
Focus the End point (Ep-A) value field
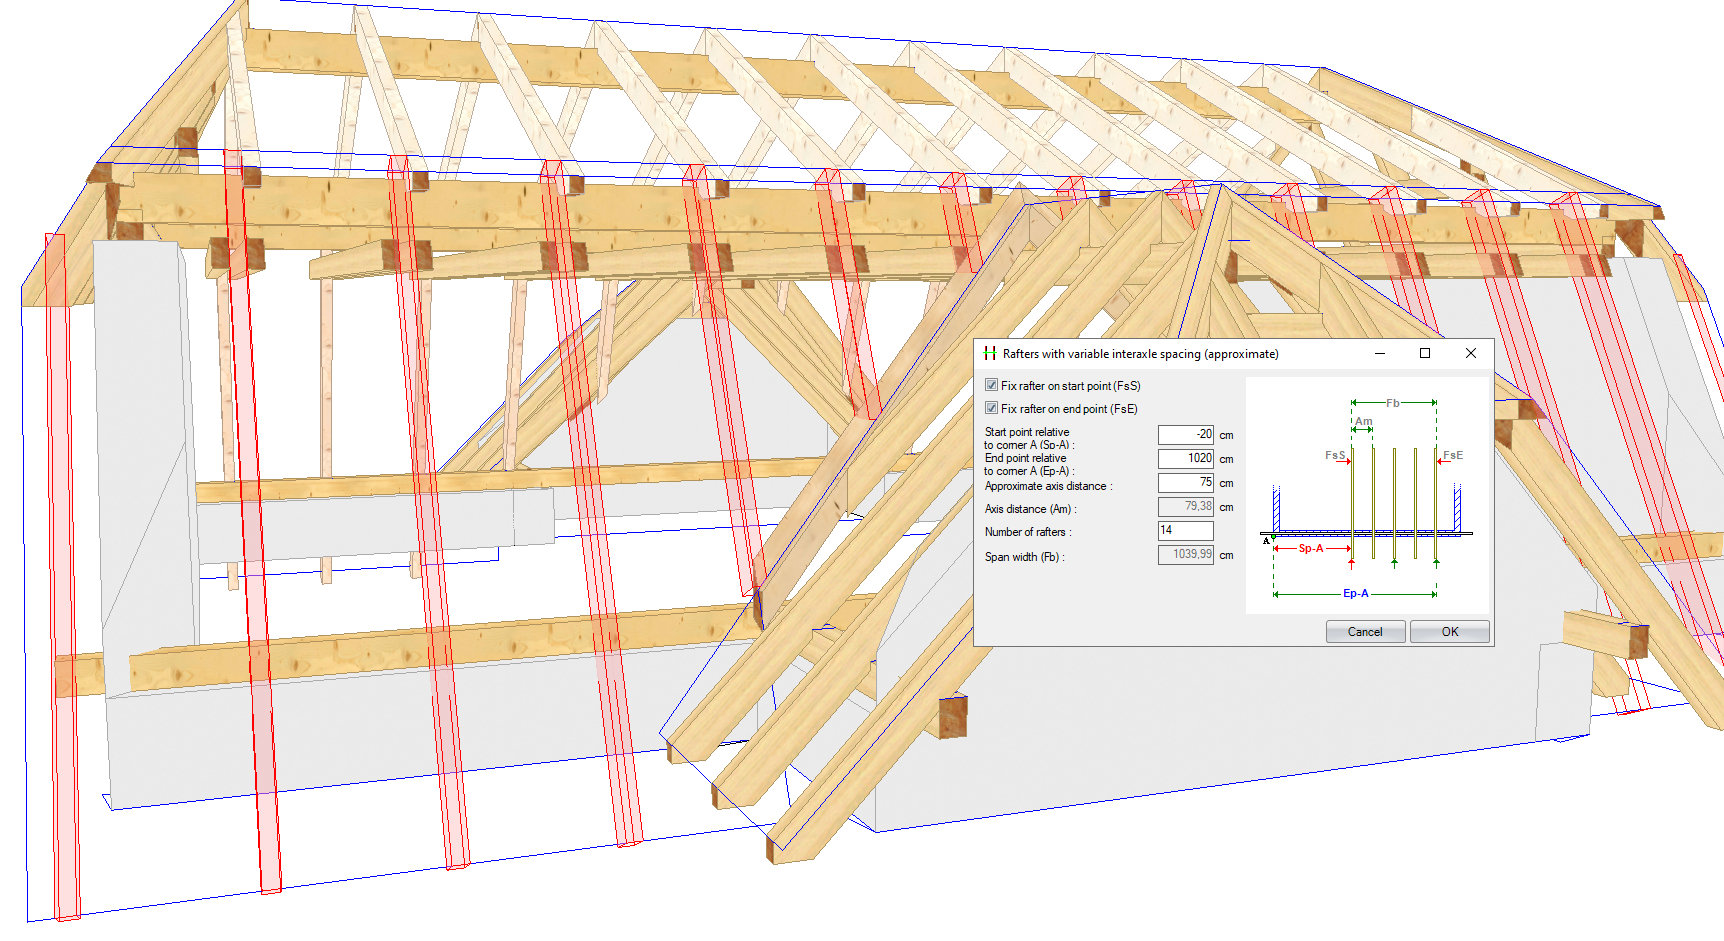[1185, 458]
